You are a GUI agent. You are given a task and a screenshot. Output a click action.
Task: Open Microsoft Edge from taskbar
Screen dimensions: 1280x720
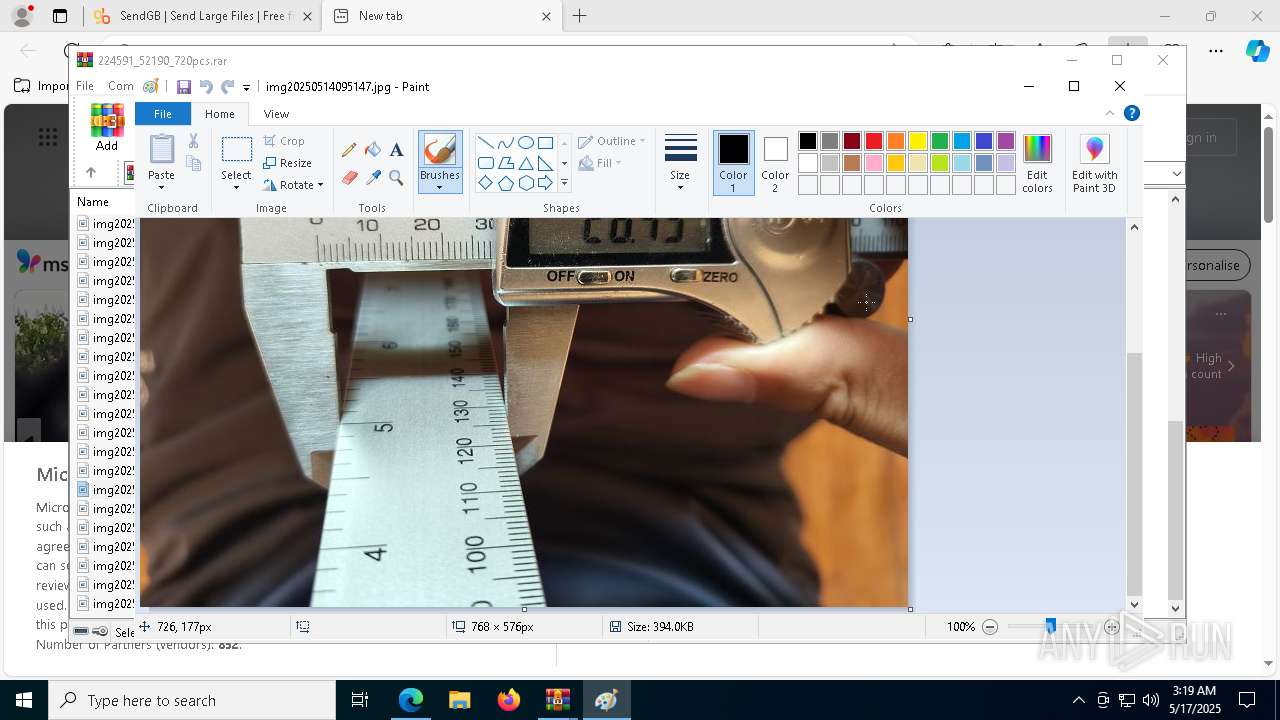click(411, 701)
